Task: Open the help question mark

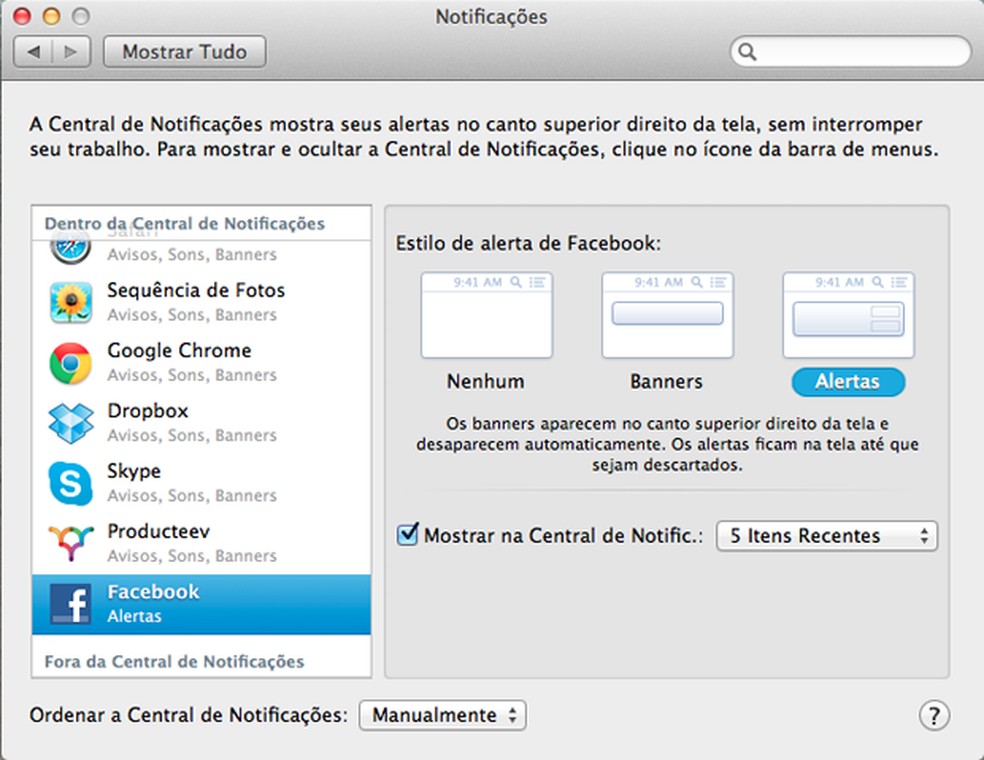Action: [x=934, y=716]
